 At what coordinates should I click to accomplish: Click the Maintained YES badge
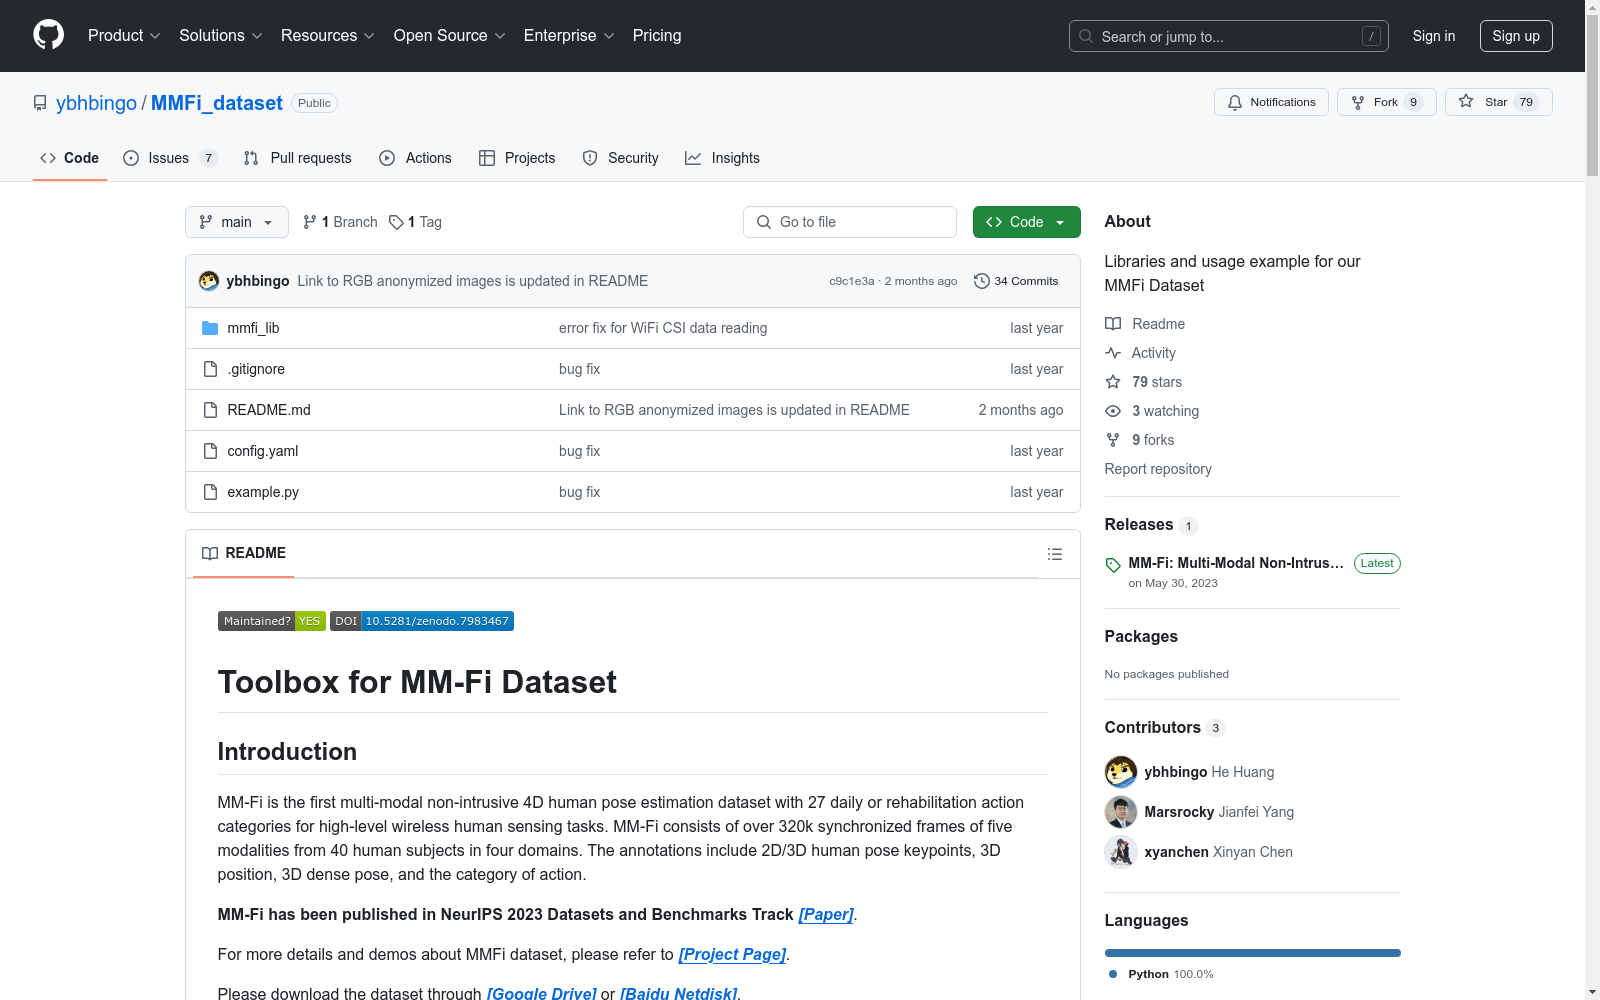tap(271, 621)
